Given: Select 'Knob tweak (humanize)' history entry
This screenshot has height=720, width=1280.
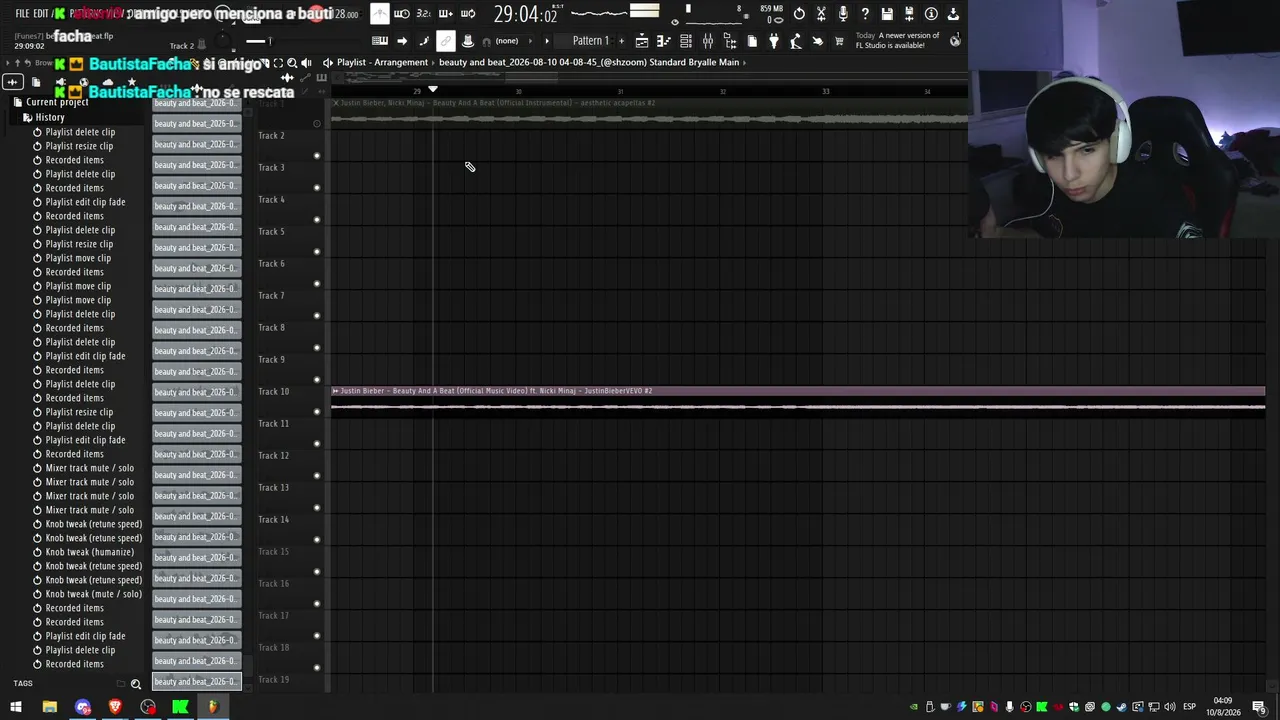Looking at the screenshot, I should pos(89,552).
